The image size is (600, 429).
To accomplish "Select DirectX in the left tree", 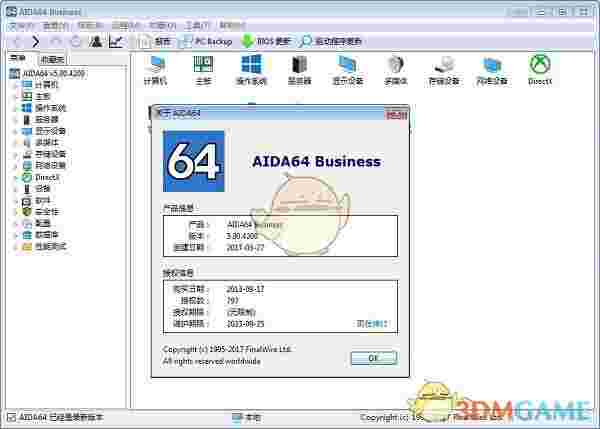I will pyautogui.click(x=41, y=177).
